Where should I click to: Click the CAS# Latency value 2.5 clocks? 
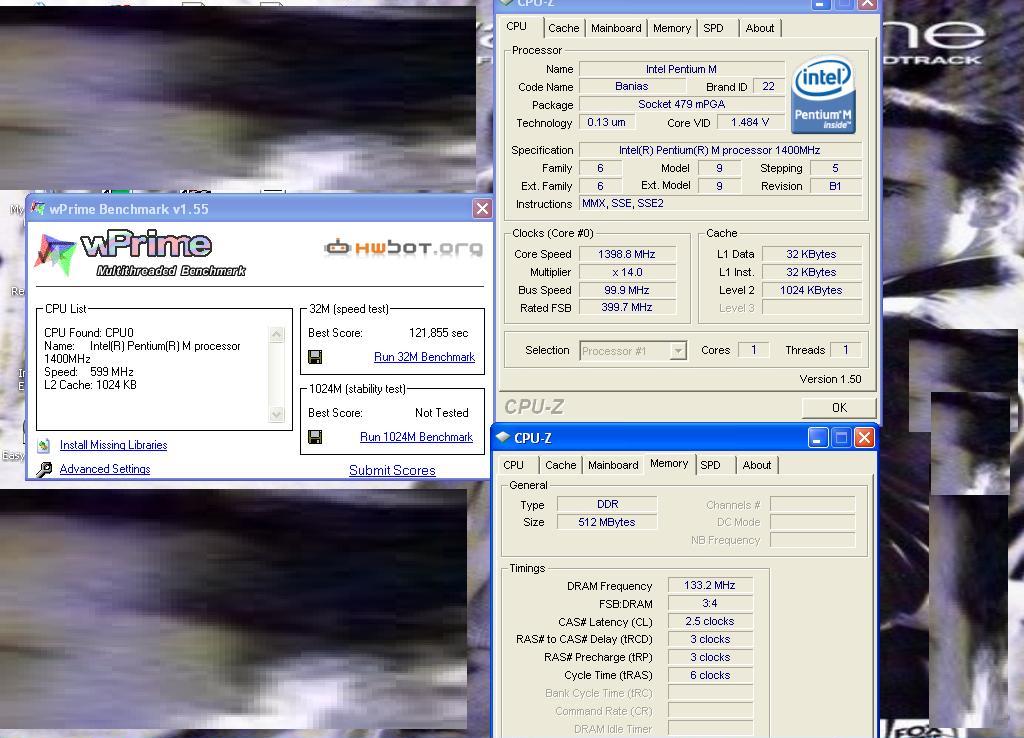[x=710, y=621]
